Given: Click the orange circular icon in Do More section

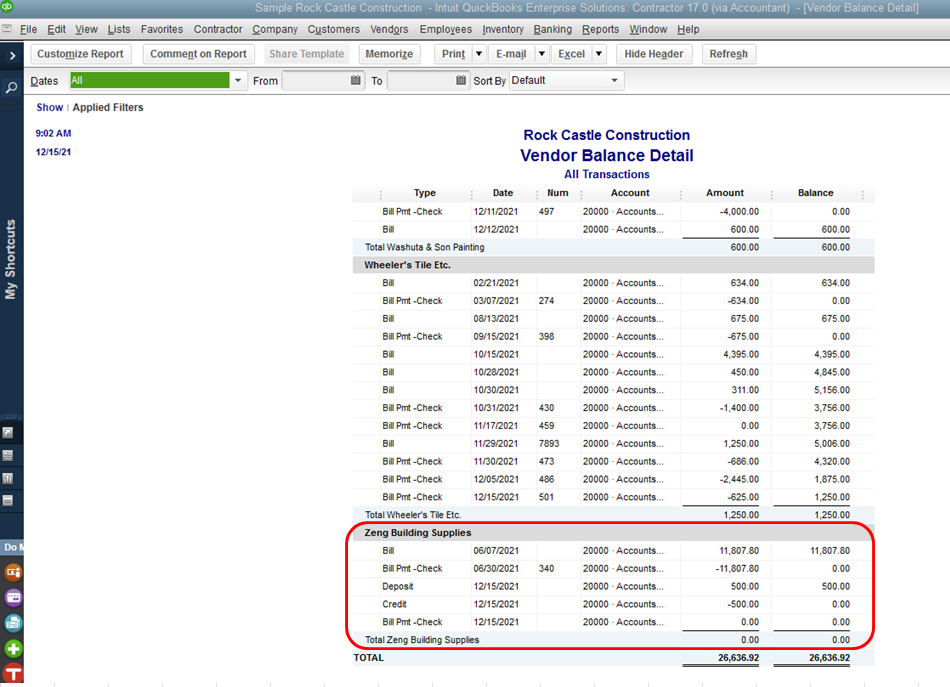Looking at the screenshot, I should tap(13, 572).
